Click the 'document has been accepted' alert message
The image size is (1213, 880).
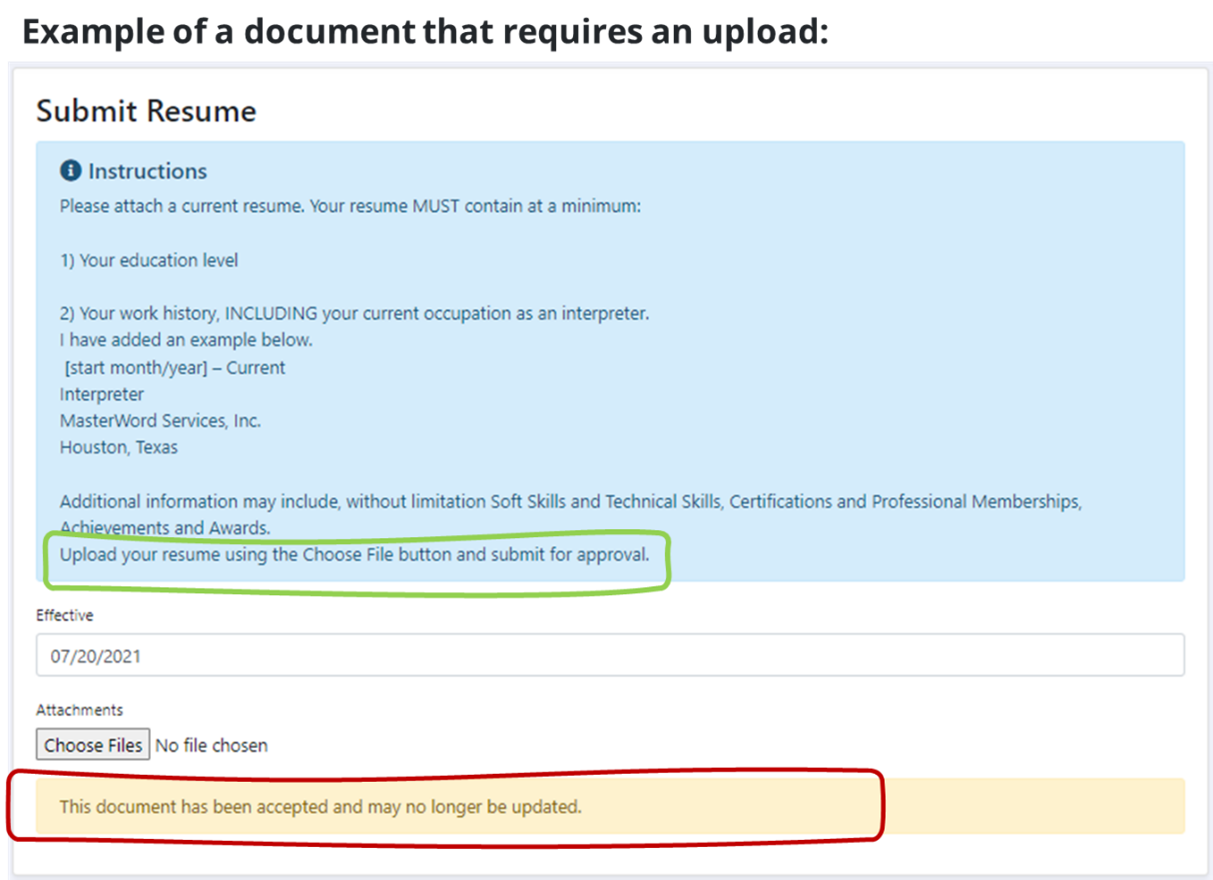pyautogui.click(x=320, y=806)
